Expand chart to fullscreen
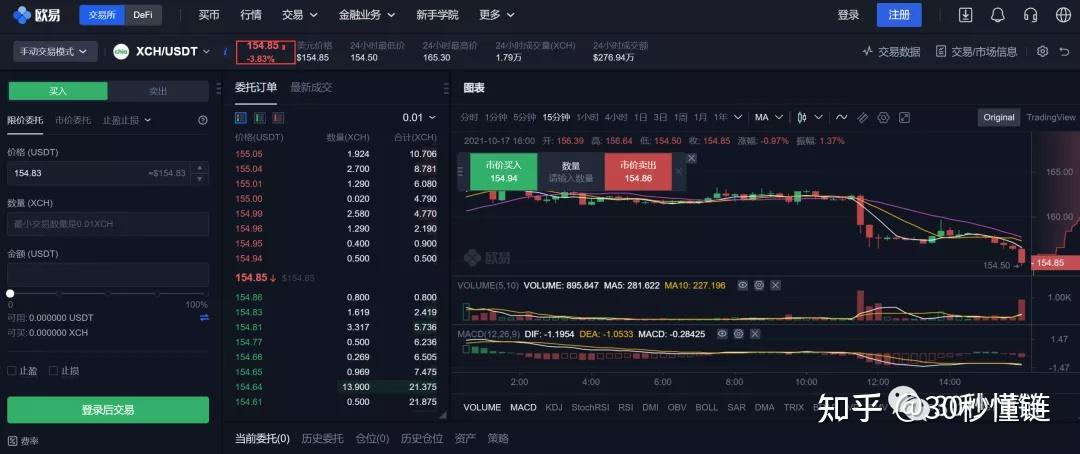Image resolution: width=1080 pixels, height=454 pixels. coord(904,117)
